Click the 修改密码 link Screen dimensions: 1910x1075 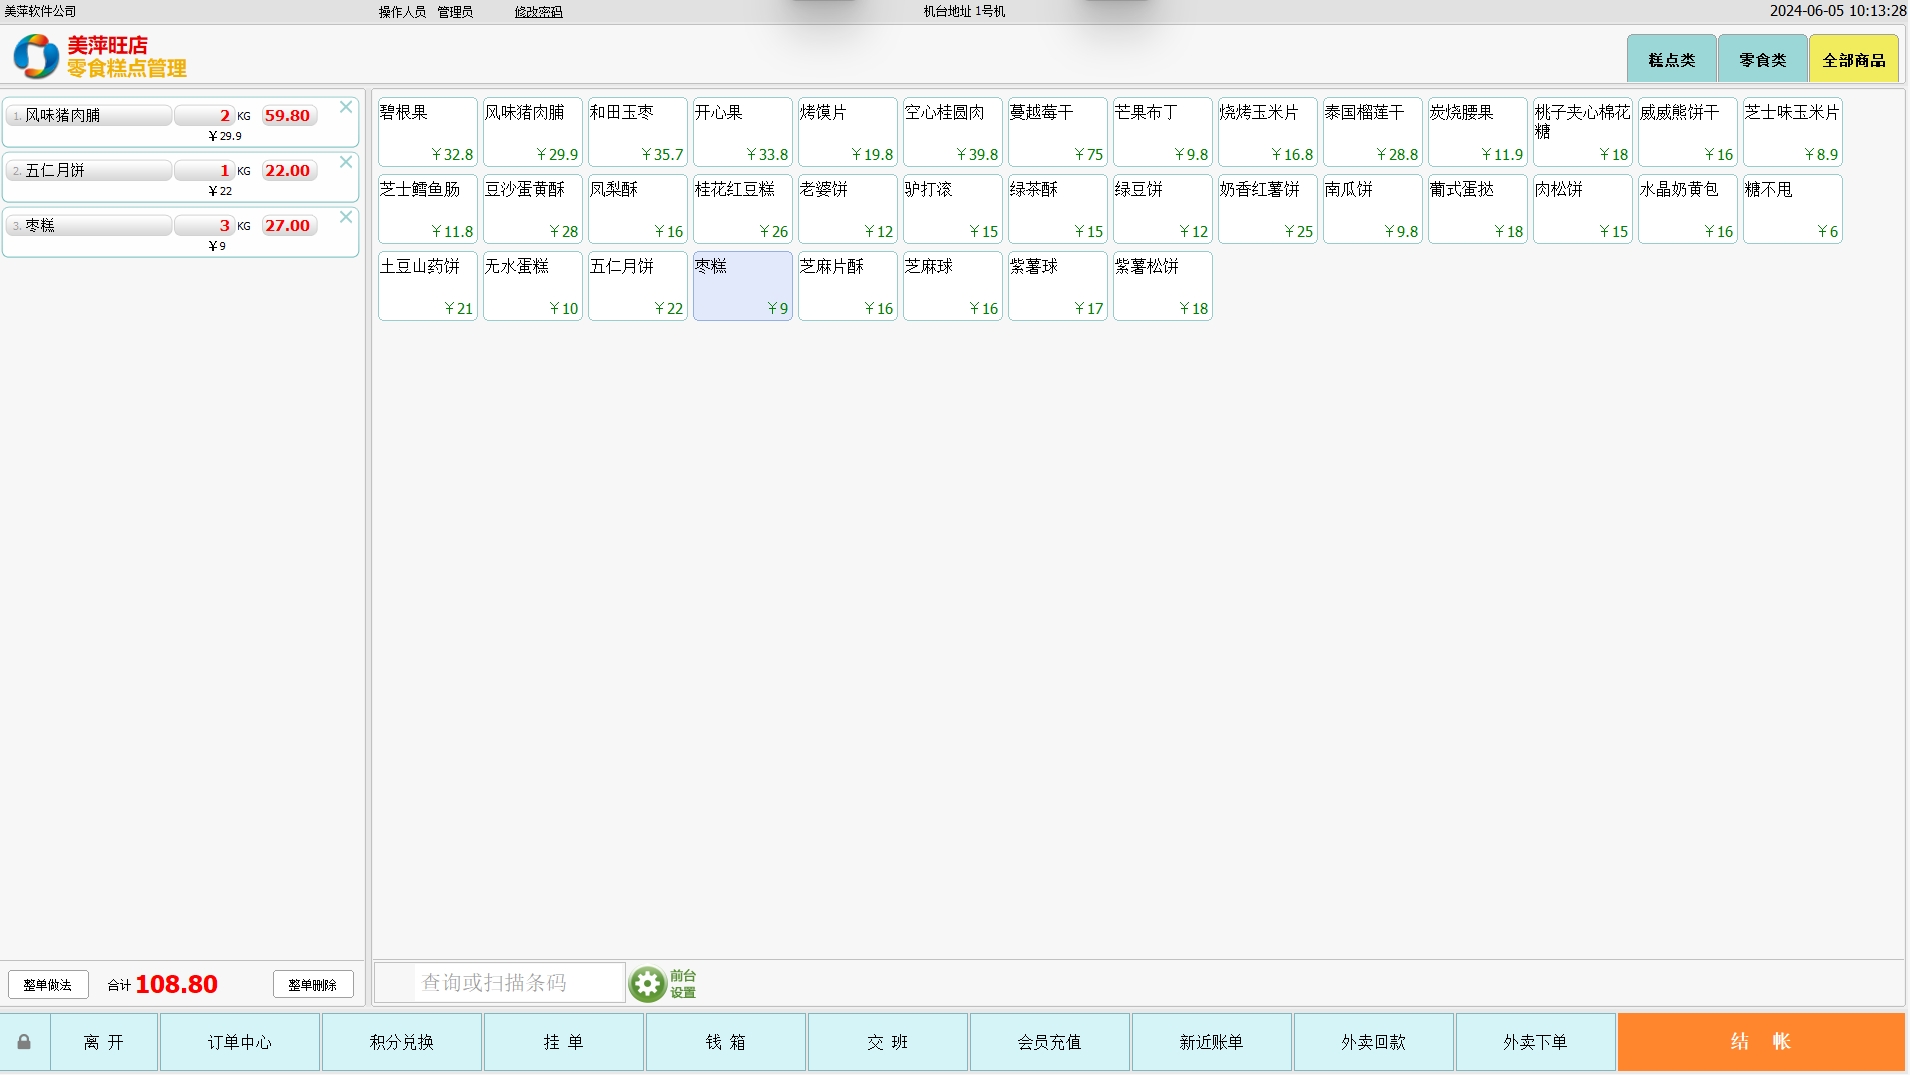(538, 12)
